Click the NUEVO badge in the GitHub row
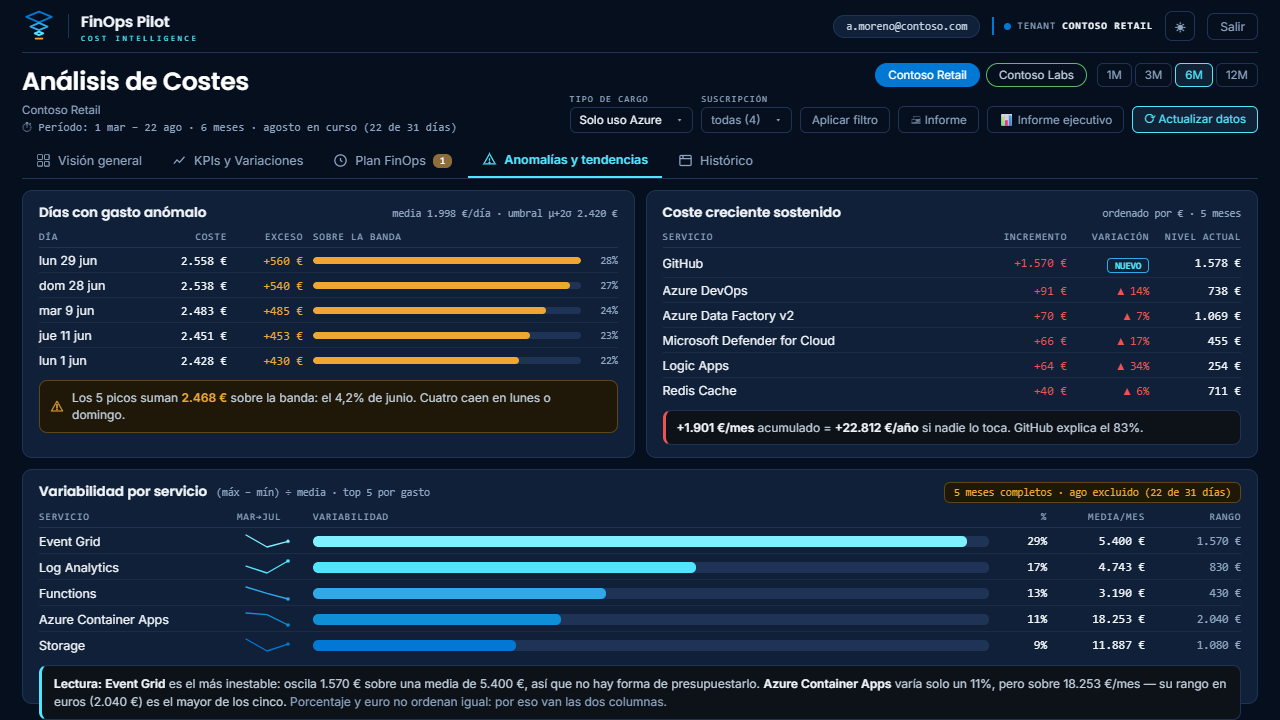 click(1128, 266)
